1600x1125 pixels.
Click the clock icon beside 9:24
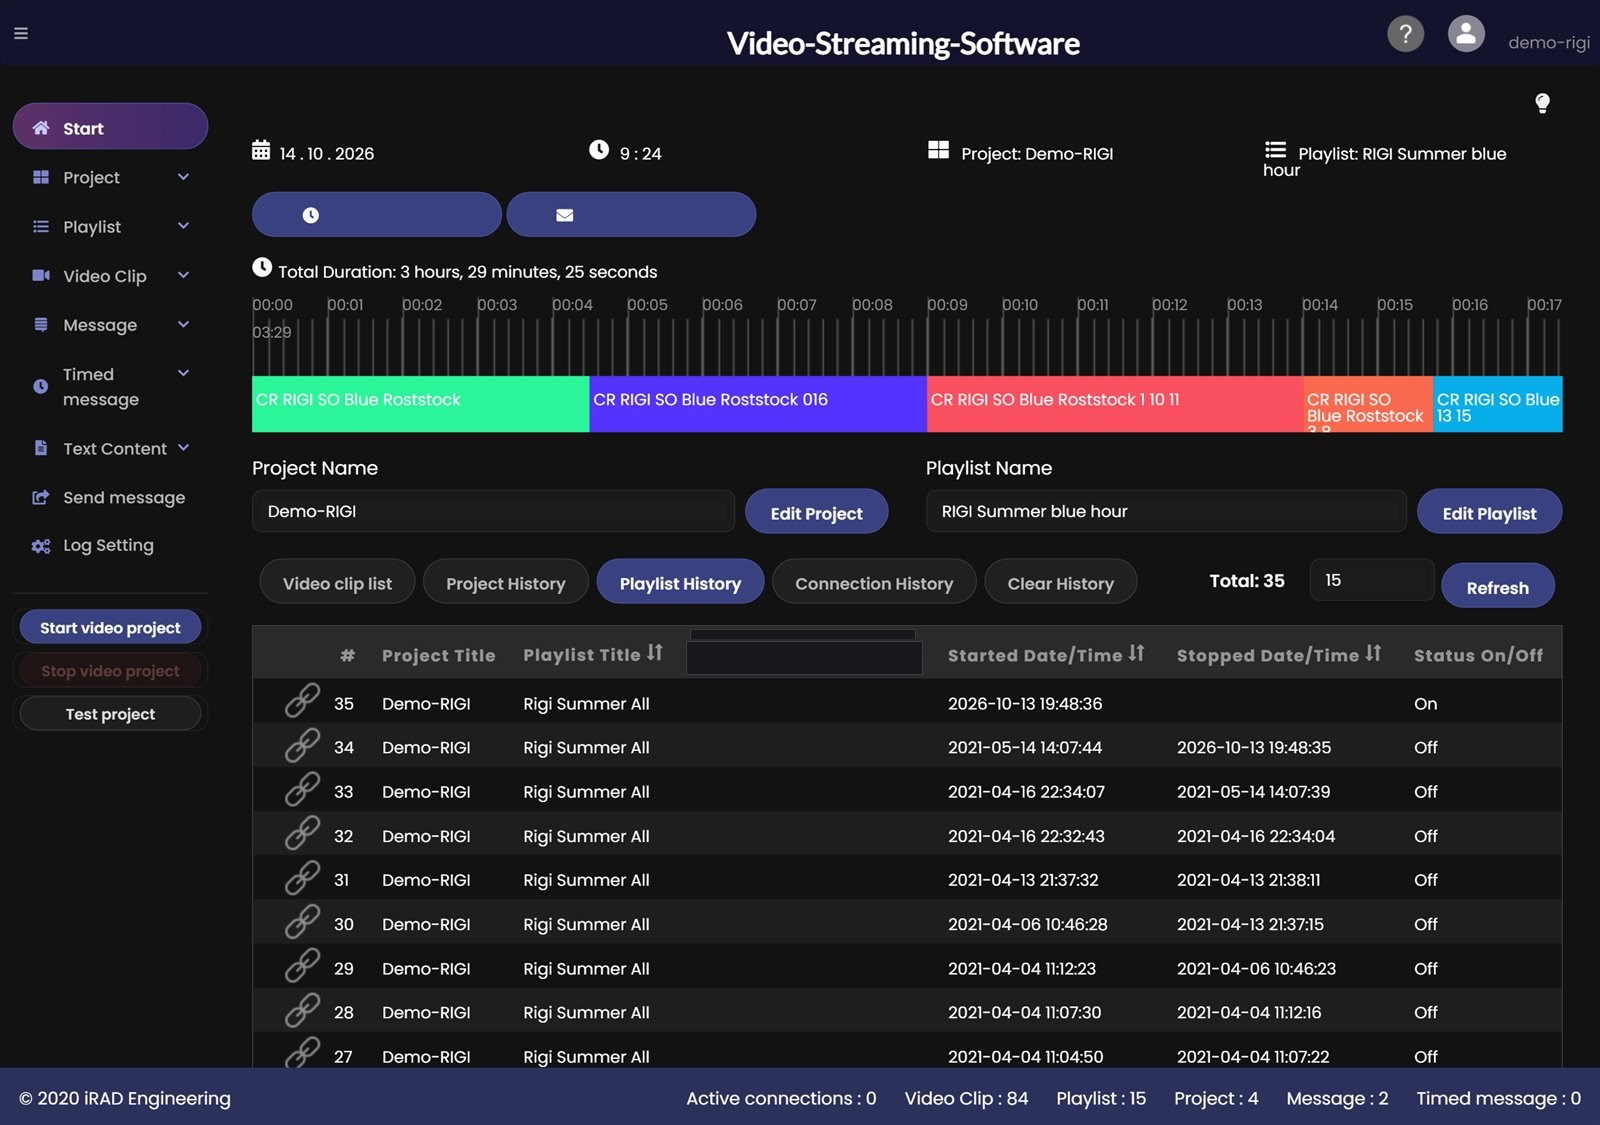[x=599, y=150]
